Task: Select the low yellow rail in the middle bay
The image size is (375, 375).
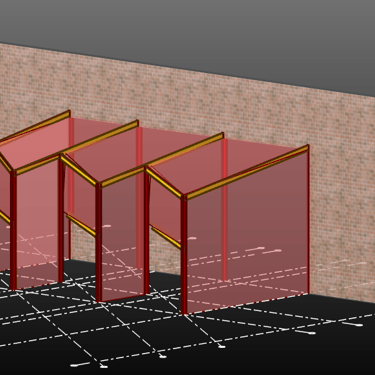Action: click(80, 225)
